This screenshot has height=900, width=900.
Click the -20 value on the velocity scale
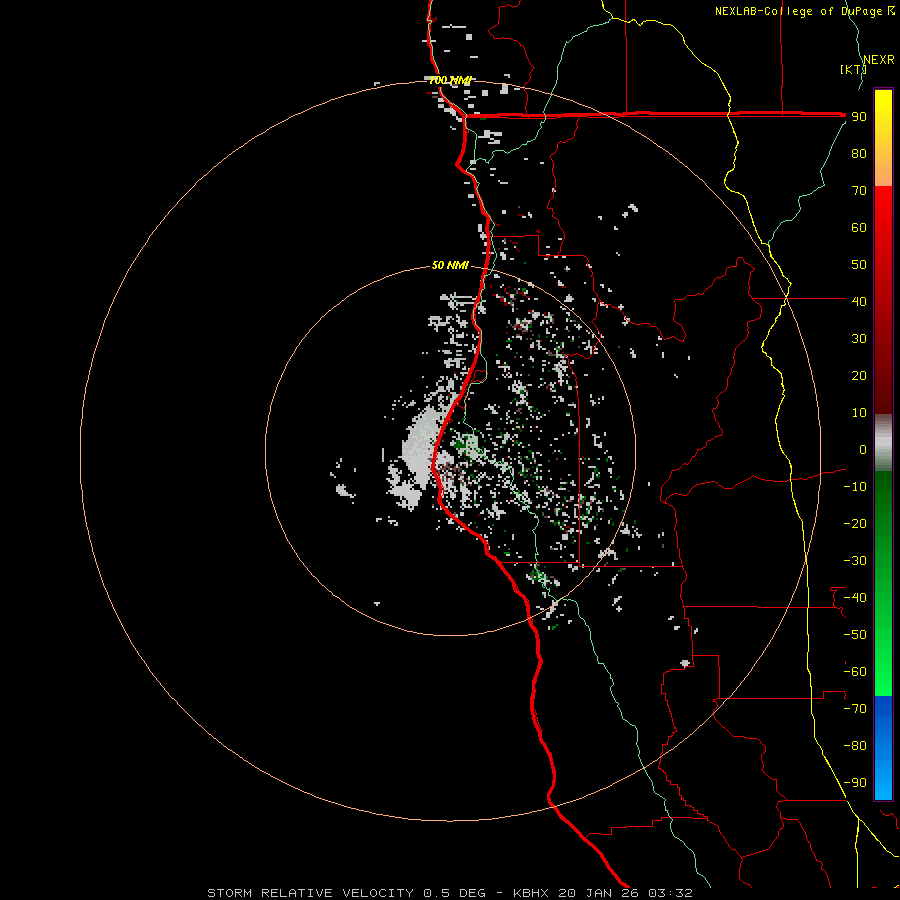855,524
